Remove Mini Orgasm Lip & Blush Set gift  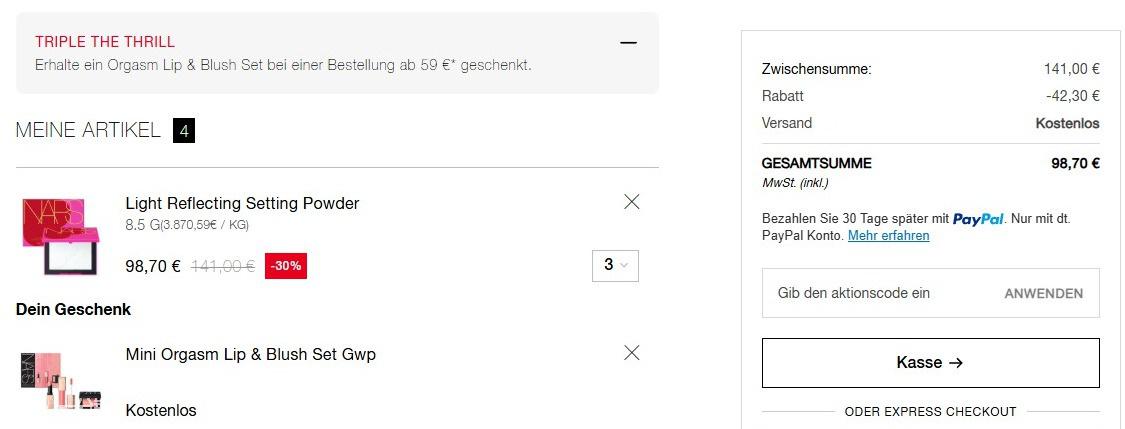(631, 352)
